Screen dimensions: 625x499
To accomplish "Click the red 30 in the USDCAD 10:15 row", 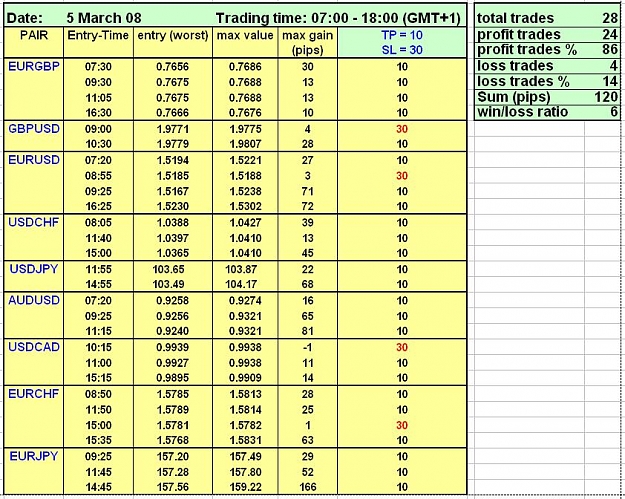I will (402, 347).
